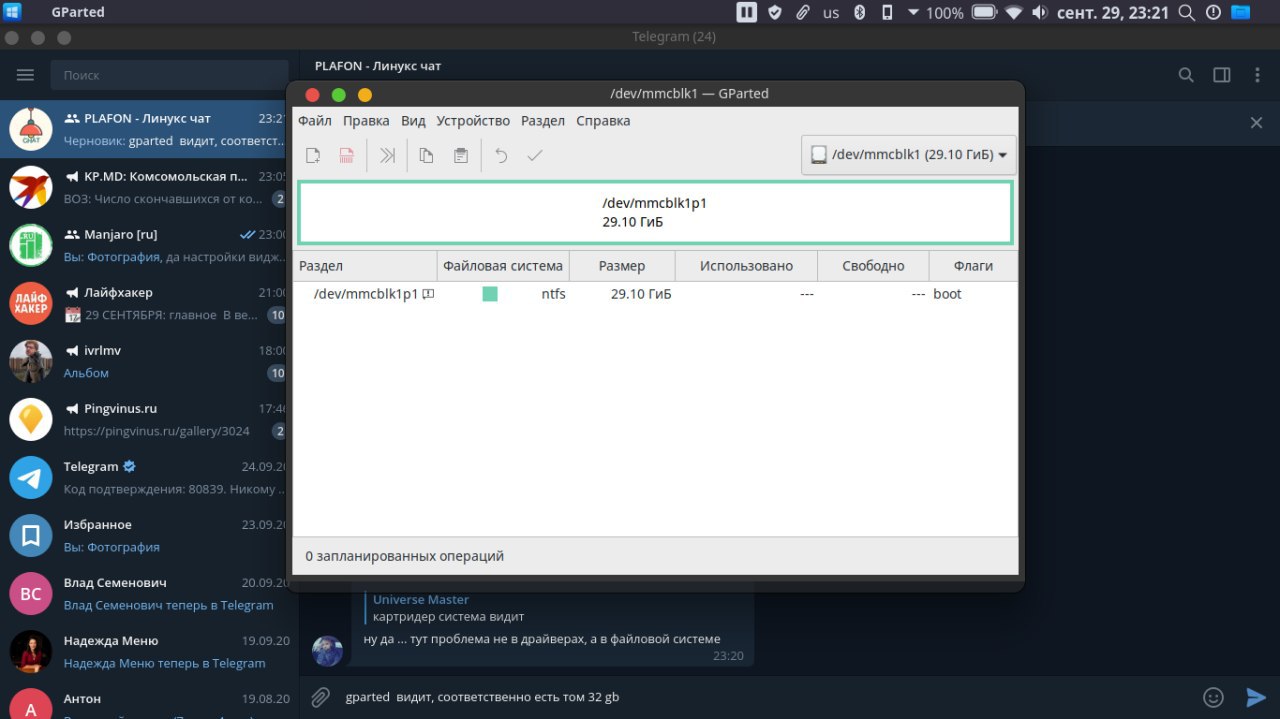Click the Apply all operations checkmark icon
This screenshot has height=719, width=1280.
pos(534,155)
